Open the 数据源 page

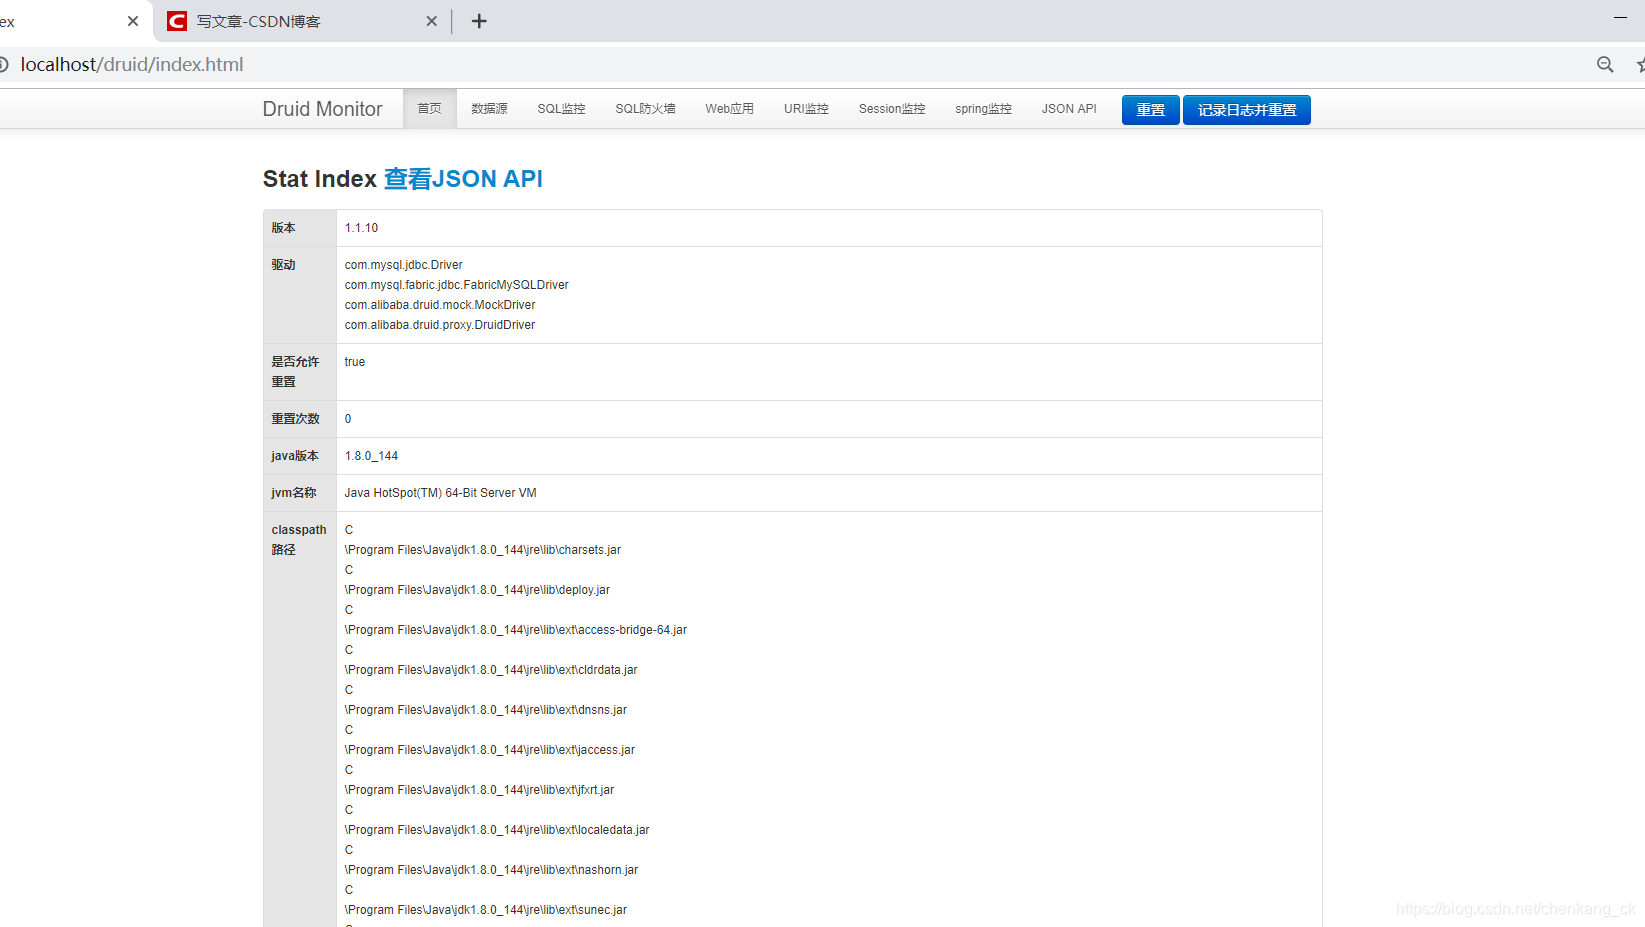click(x=489, y=109)
